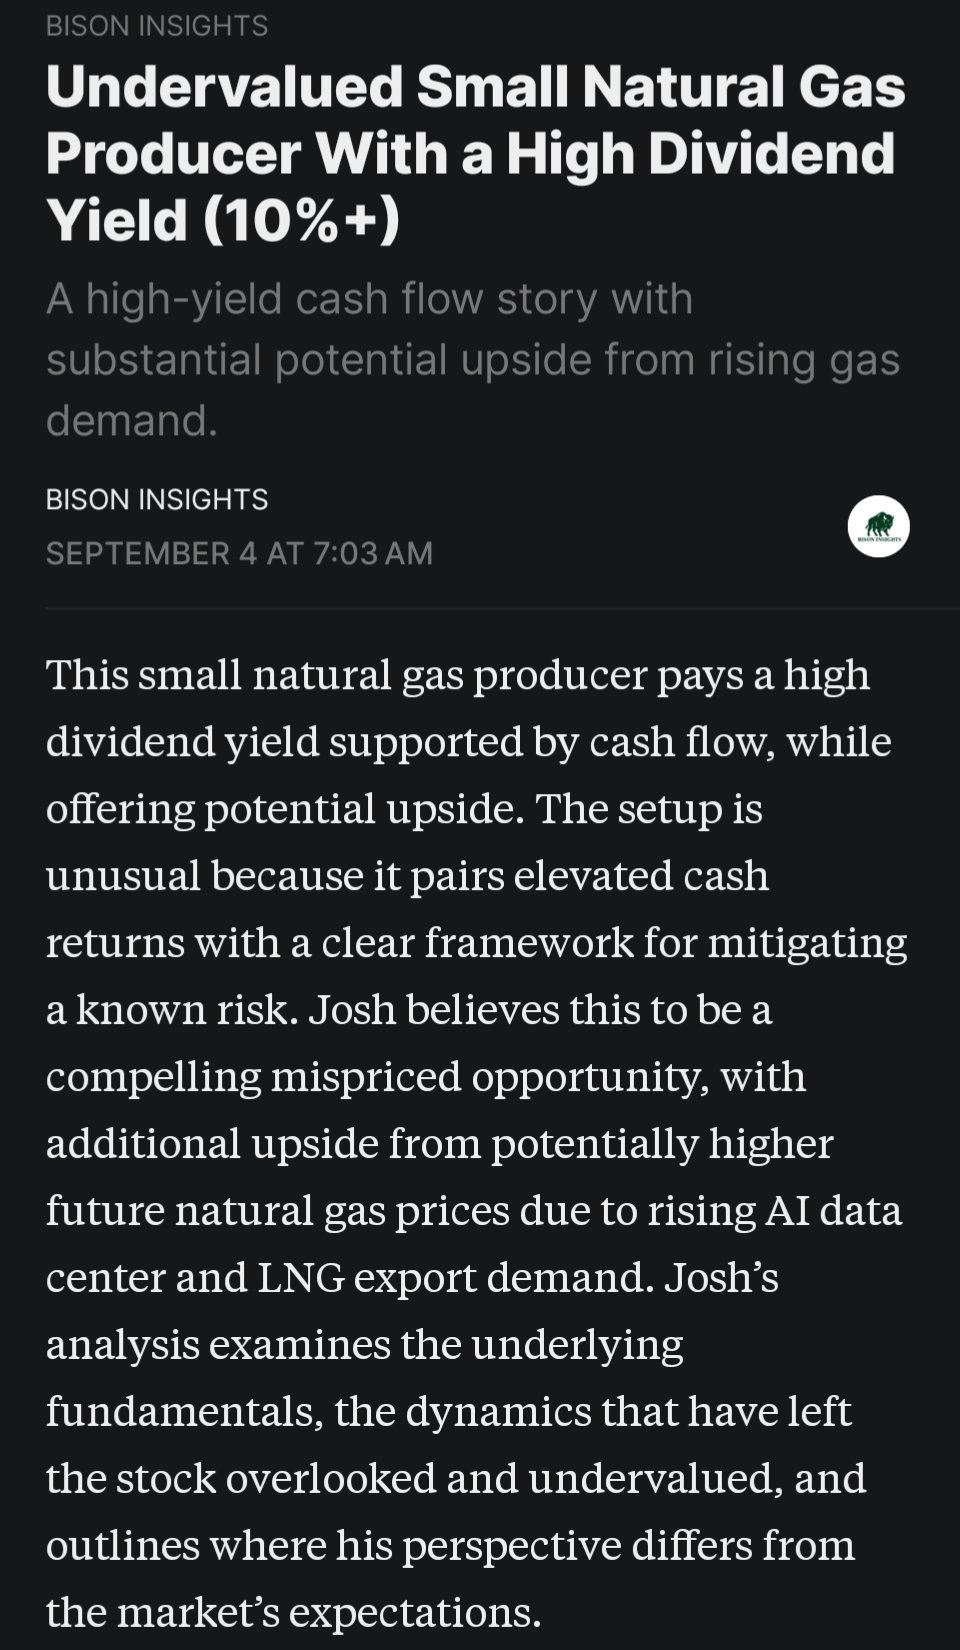Click the gray subtitle about high-yield cash flow
The height and width of the screenshot is (1650, 960).
pos(472,359)
